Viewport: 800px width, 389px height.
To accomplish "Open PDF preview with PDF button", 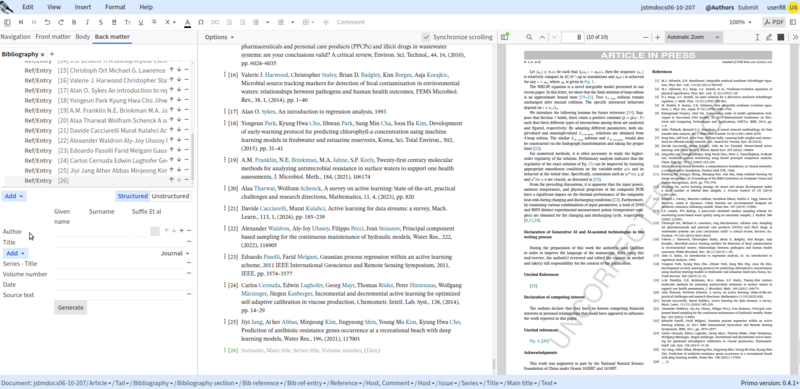I will coord(773,22).
